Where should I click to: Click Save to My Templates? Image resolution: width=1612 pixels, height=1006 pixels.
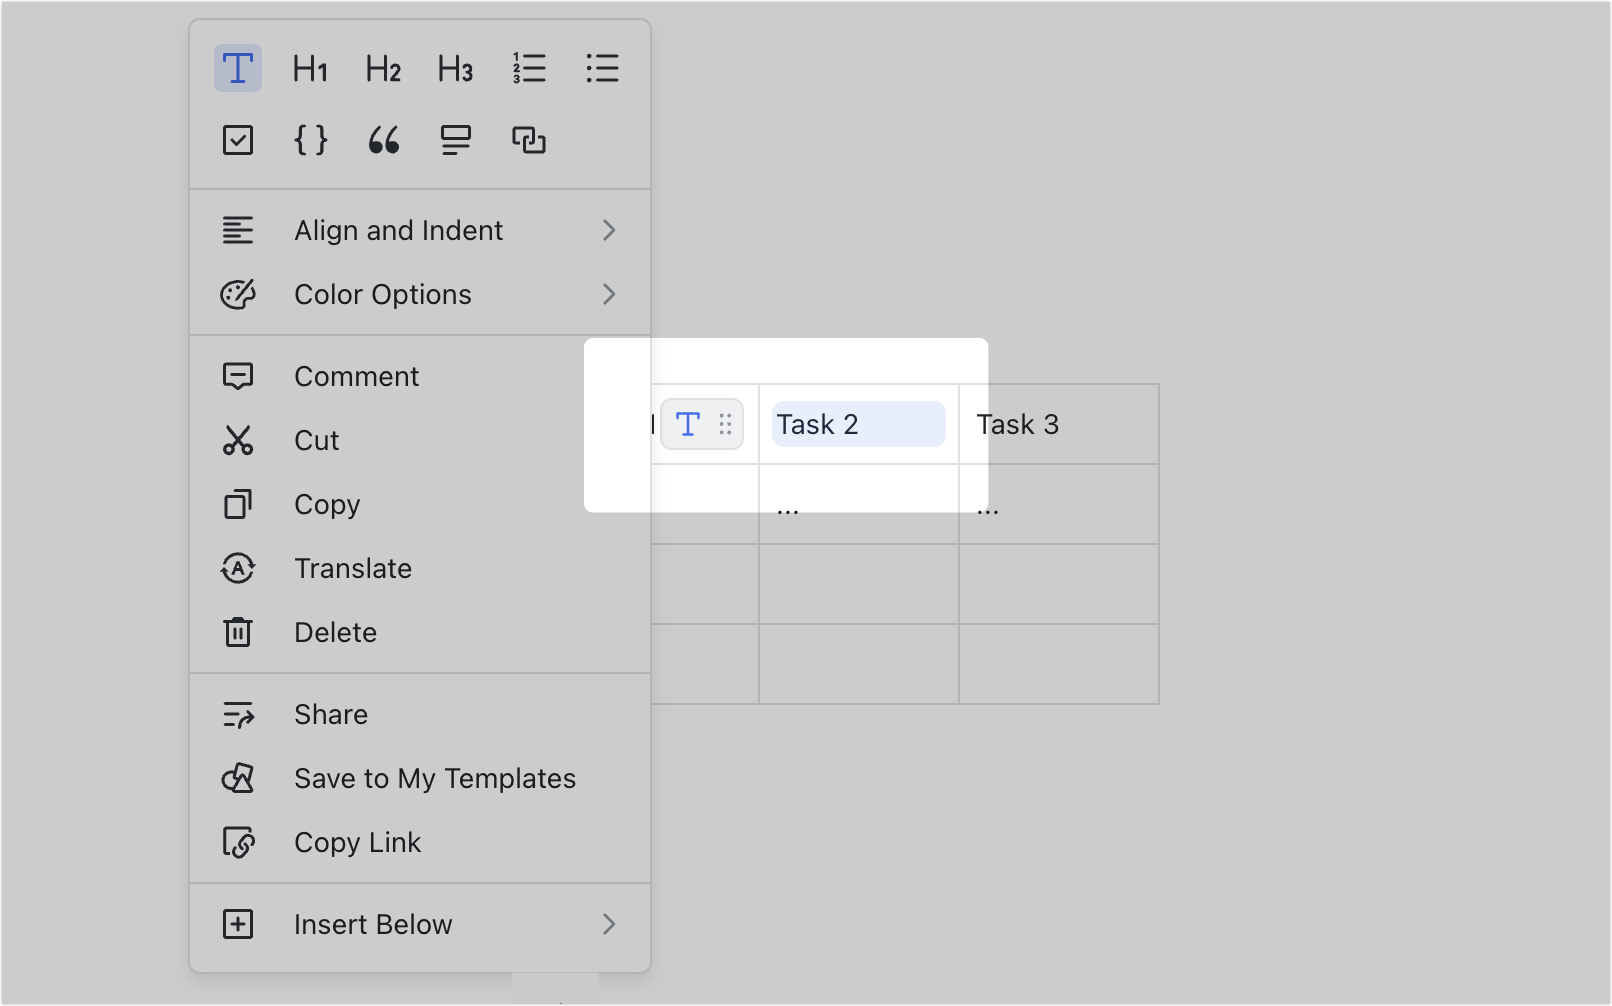coord(435,778)
